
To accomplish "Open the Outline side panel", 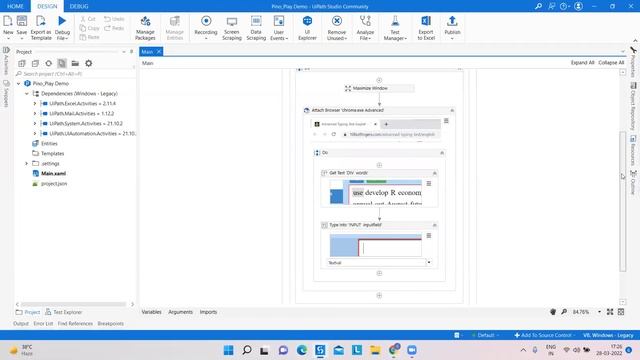I will 633,182.
